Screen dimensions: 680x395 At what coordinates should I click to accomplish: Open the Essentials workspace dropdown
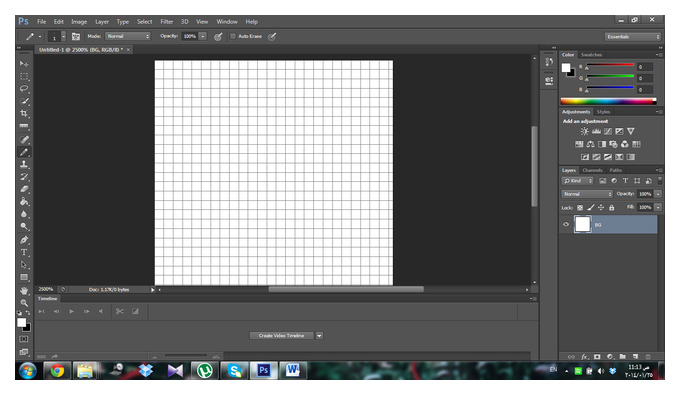633,37
